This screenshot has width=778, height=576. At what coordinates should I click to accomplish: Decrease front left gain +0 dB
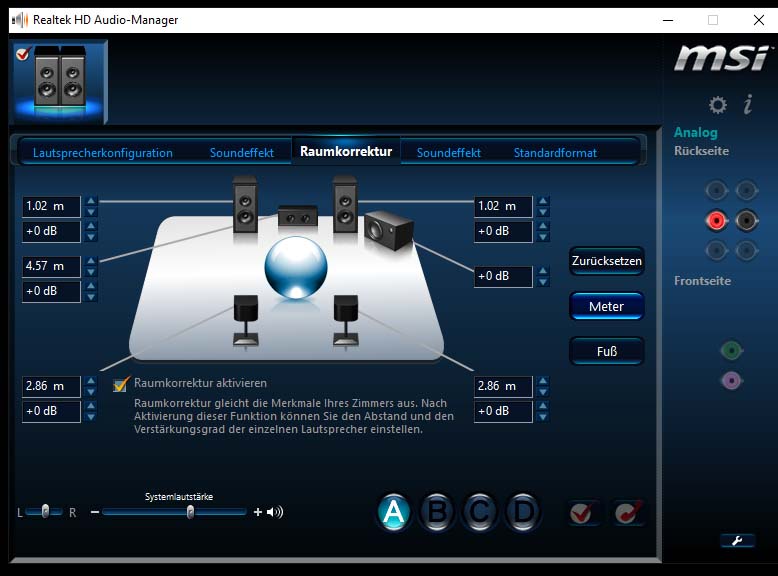pyautogui.click(x=91, y=237)
